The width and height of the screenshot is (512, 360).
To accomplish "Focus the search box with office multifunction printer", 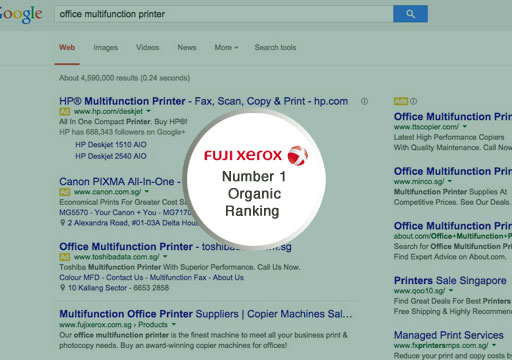I will (224, 14).
